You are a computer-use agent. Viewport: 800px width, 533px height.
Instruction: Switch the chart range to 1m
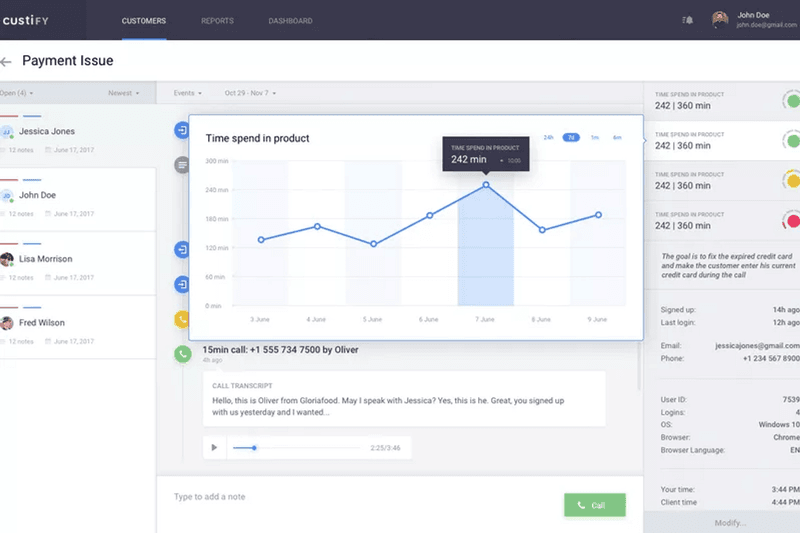(x=594, y=138)
